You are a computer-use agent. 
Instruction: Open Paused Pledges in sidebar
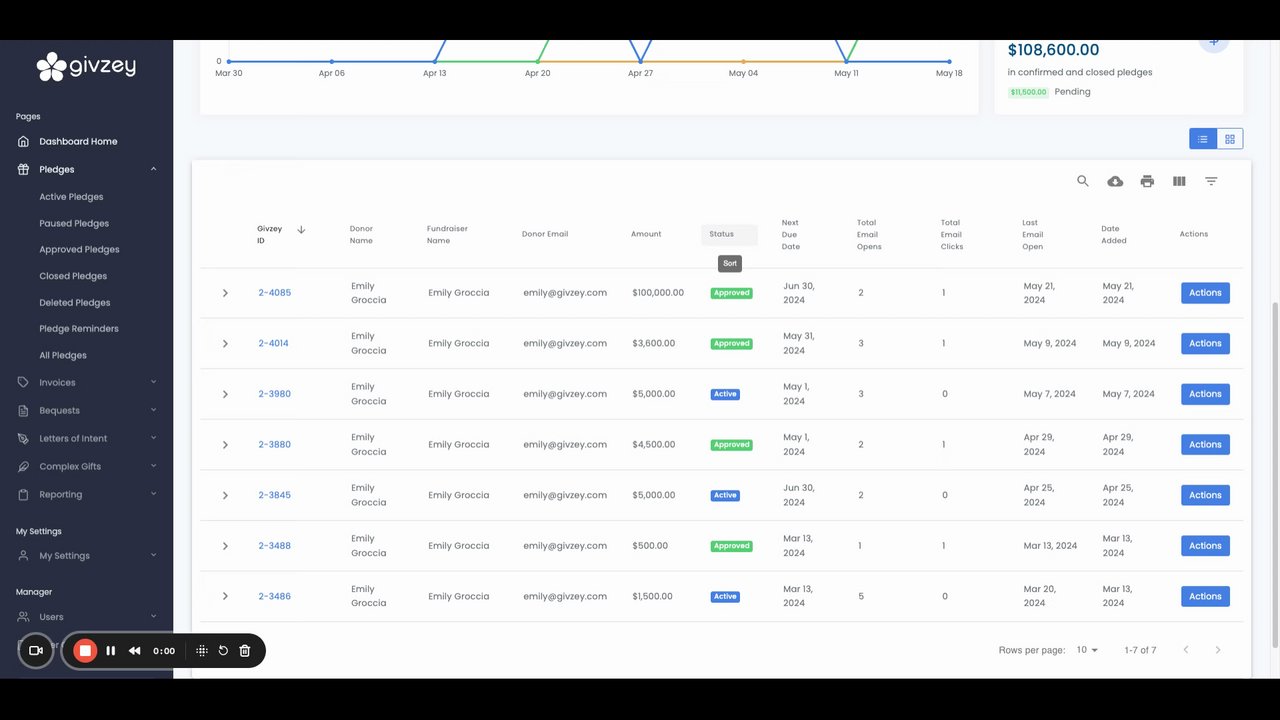coord(74,223)
